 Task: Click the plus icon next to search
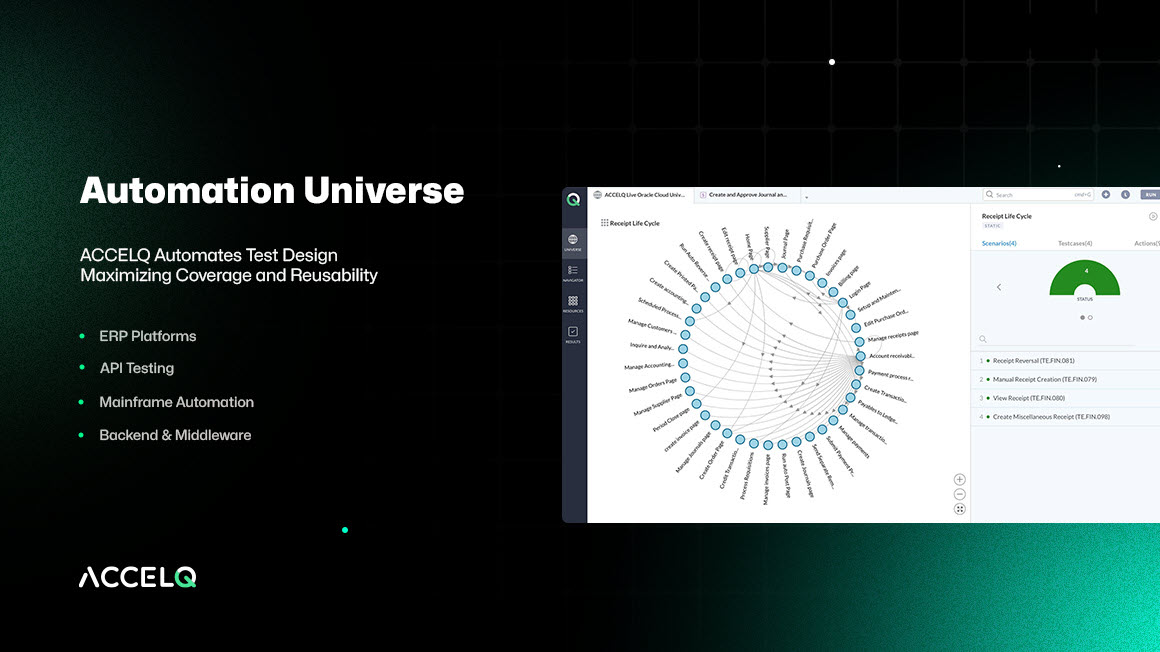tap(1106, 193)
